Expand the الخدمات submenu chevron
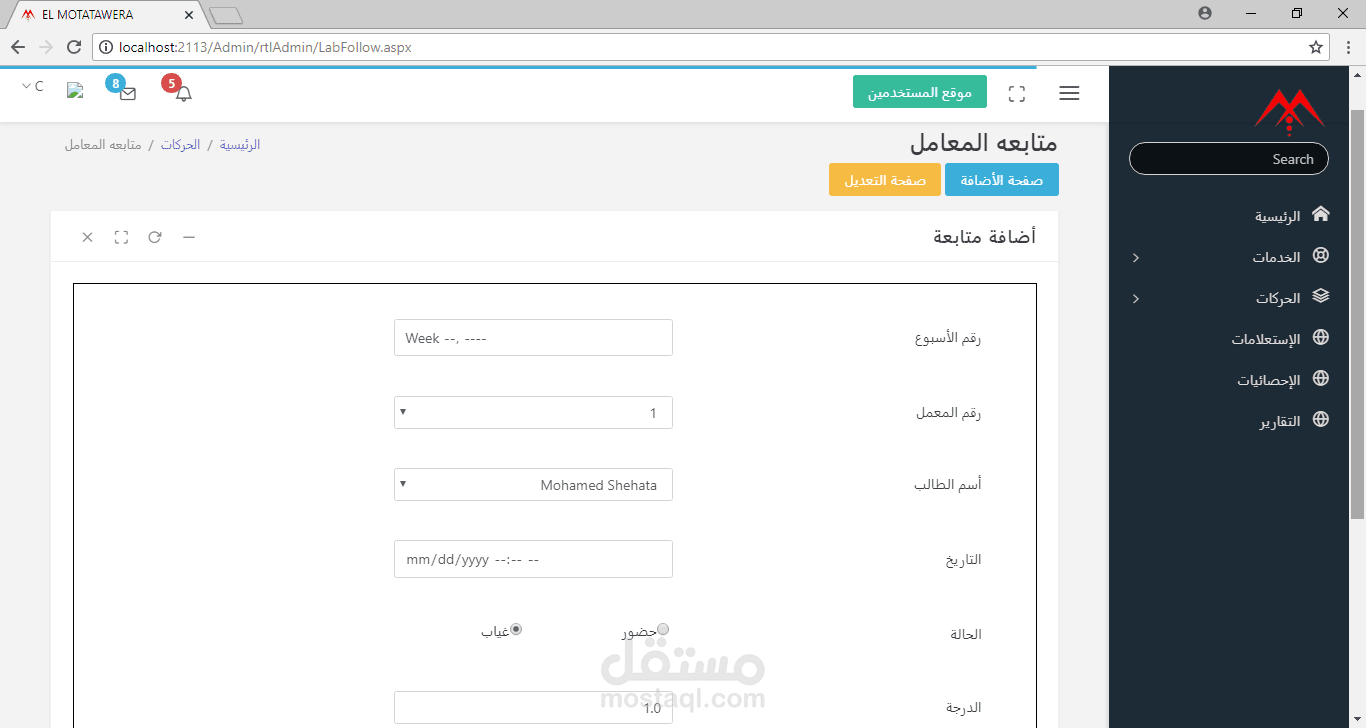This screenshot has height=728, width=1366. coord(1135,258)
